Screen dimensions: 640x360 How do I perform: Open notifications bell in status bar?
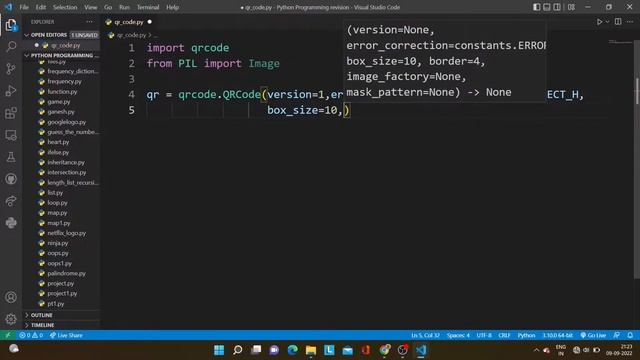pos(630,335)
